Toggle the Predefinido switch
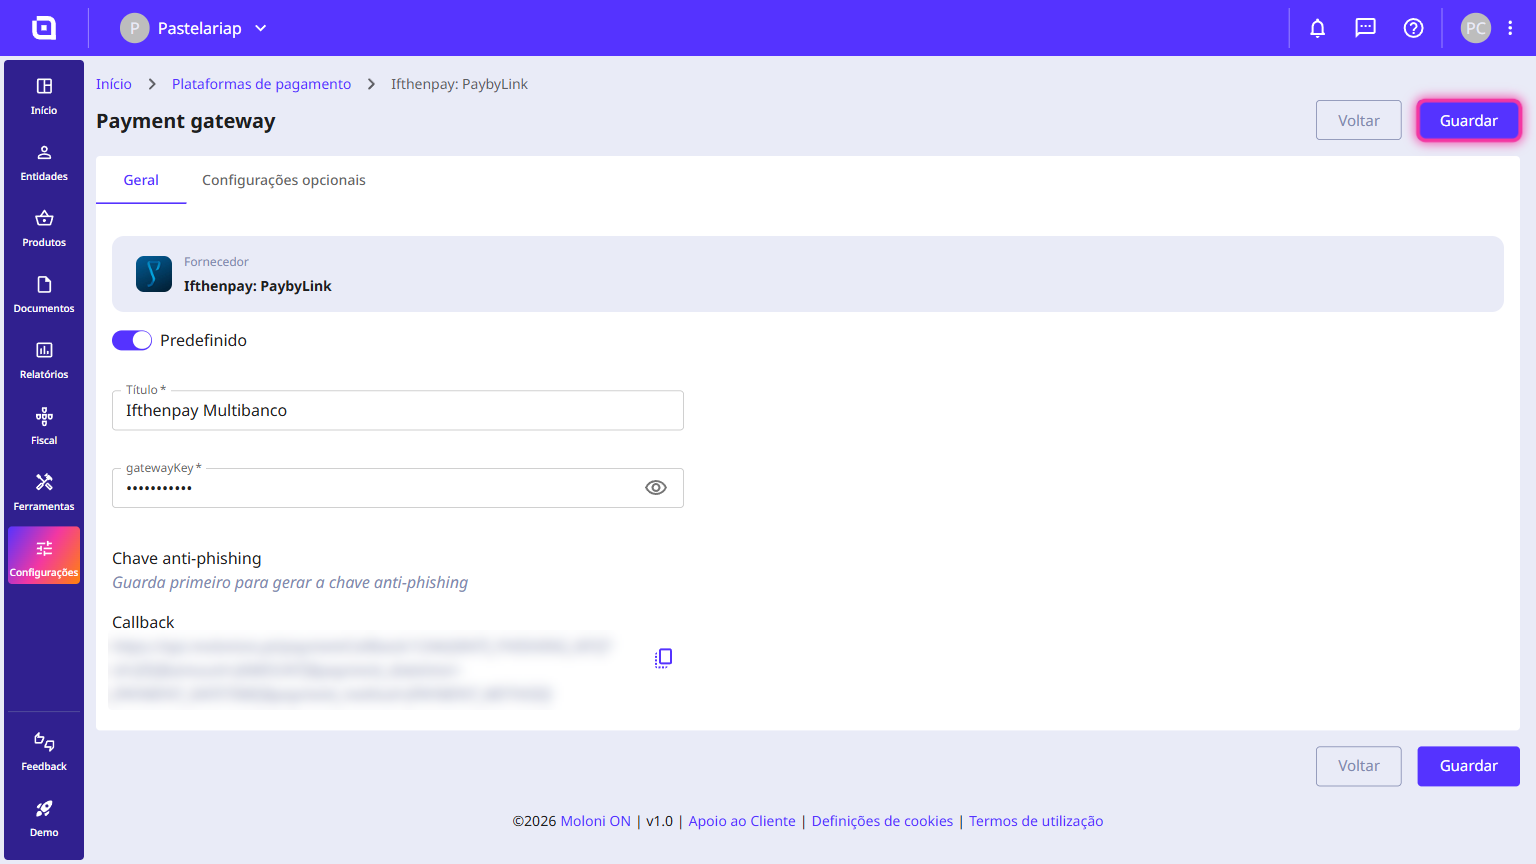The image size is (1536, 864). pos(132,340)
